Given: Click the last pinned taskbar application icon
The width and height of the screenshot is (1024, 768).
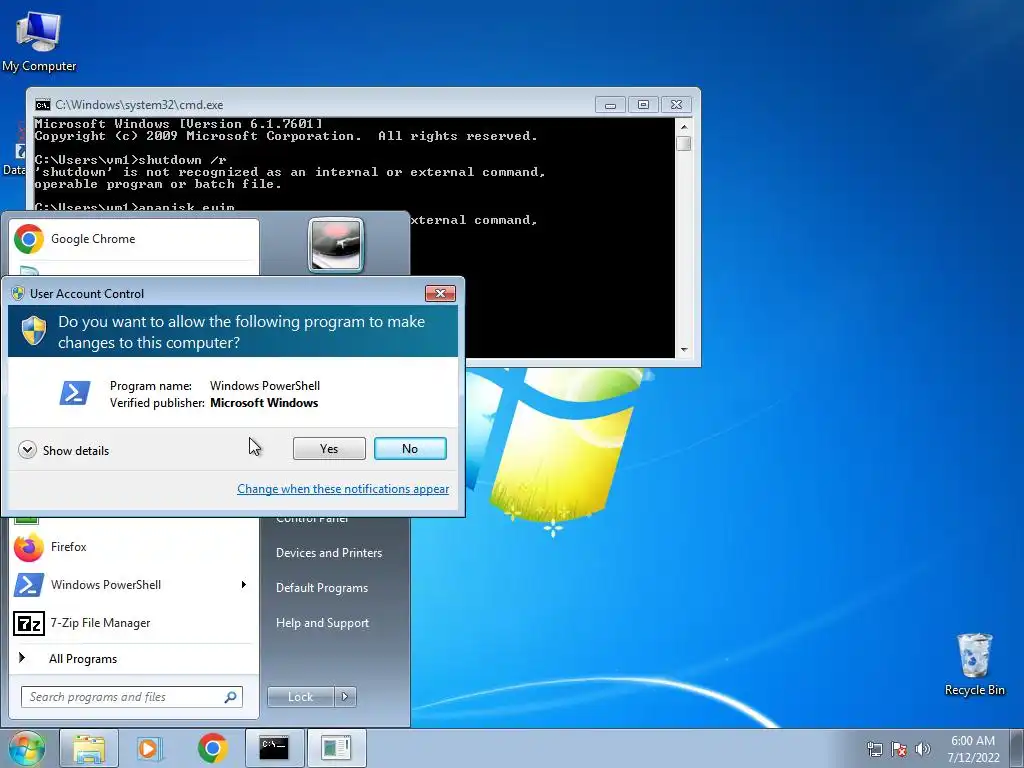Looking at the screenshot, I should (336, 748).
